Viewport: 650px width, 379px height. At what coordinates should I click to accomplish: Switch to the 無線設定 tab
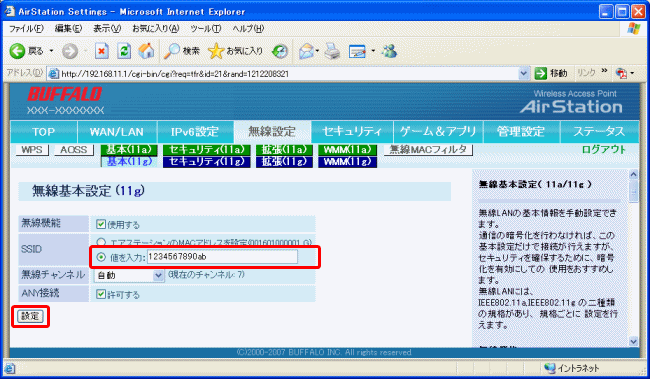pyautogui.click(x=272, y=132)
